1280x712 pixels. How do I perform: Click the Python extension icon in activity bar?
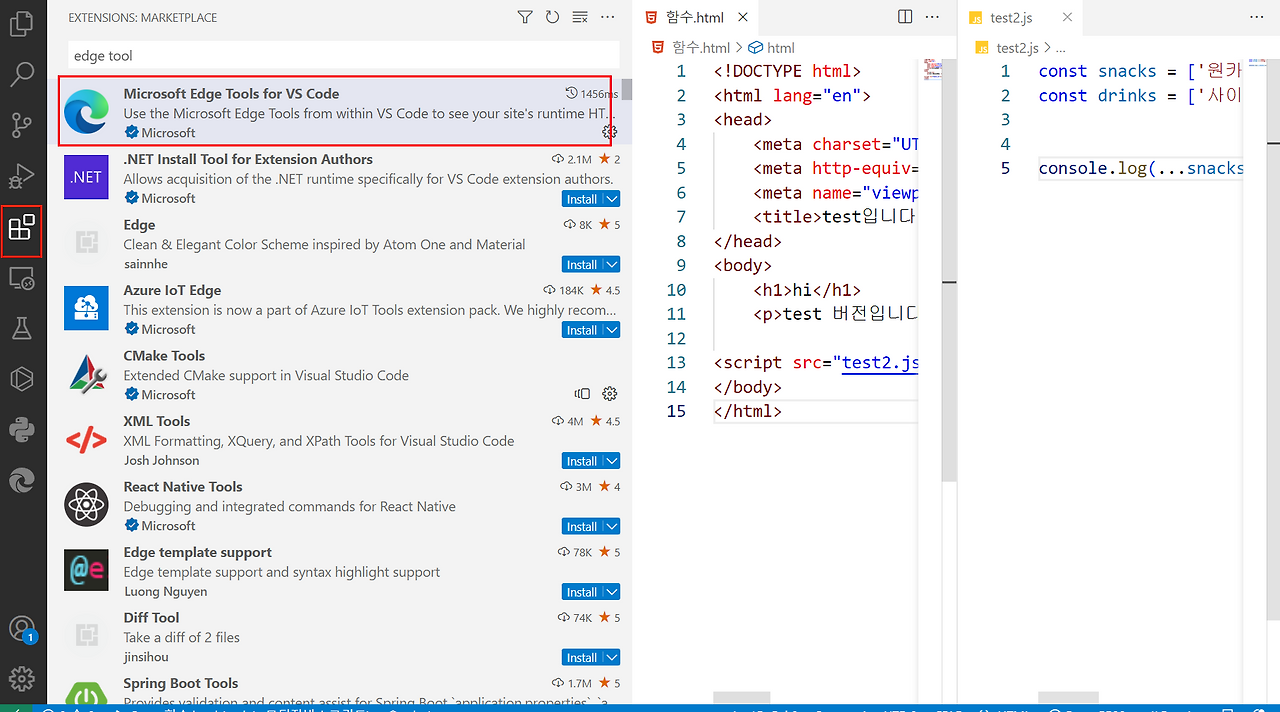[22, 430]
